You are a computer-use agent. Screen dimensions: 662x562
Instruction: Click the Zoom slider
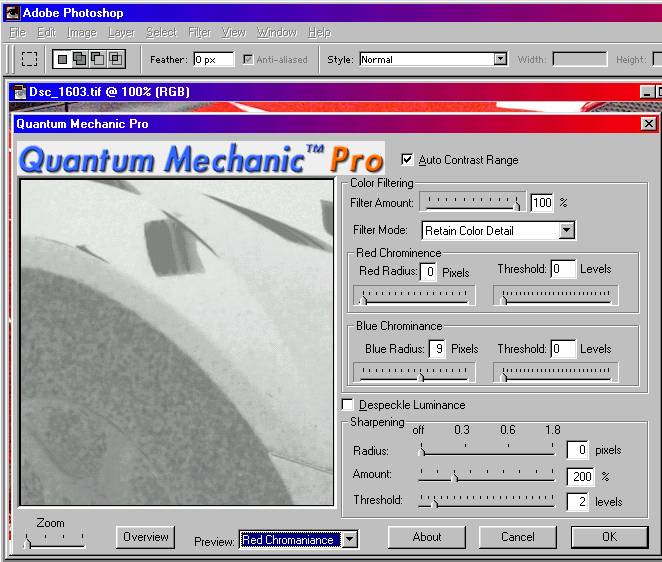[x=55, y=541]
